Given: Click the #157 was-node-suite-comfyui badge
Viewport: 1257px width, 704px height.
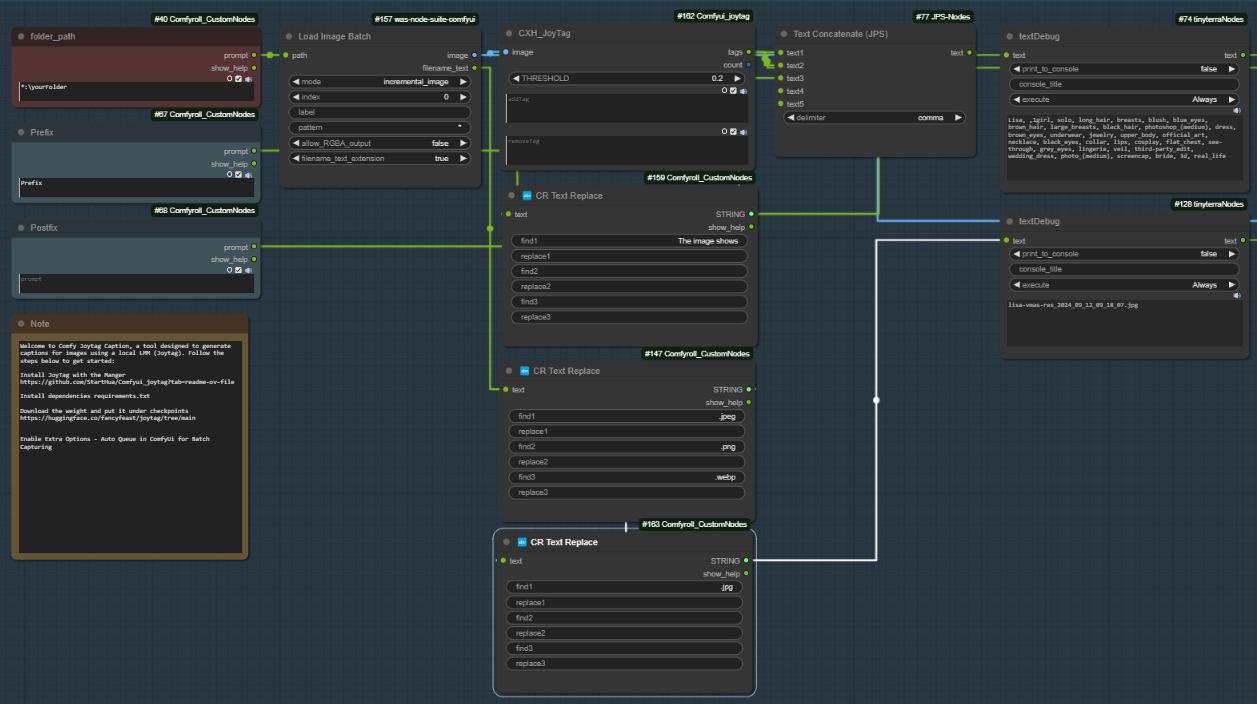Looking at the screenshot, I should pos(424,19).
